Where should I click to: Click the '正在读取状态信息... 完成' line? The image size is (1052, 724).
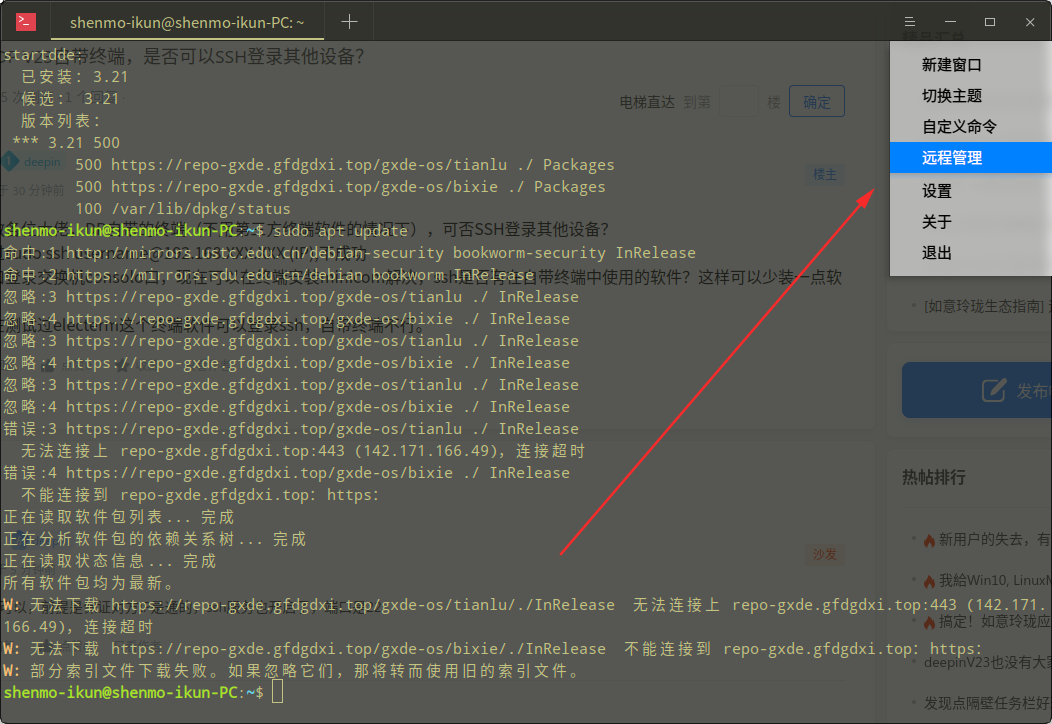(109, 561)
